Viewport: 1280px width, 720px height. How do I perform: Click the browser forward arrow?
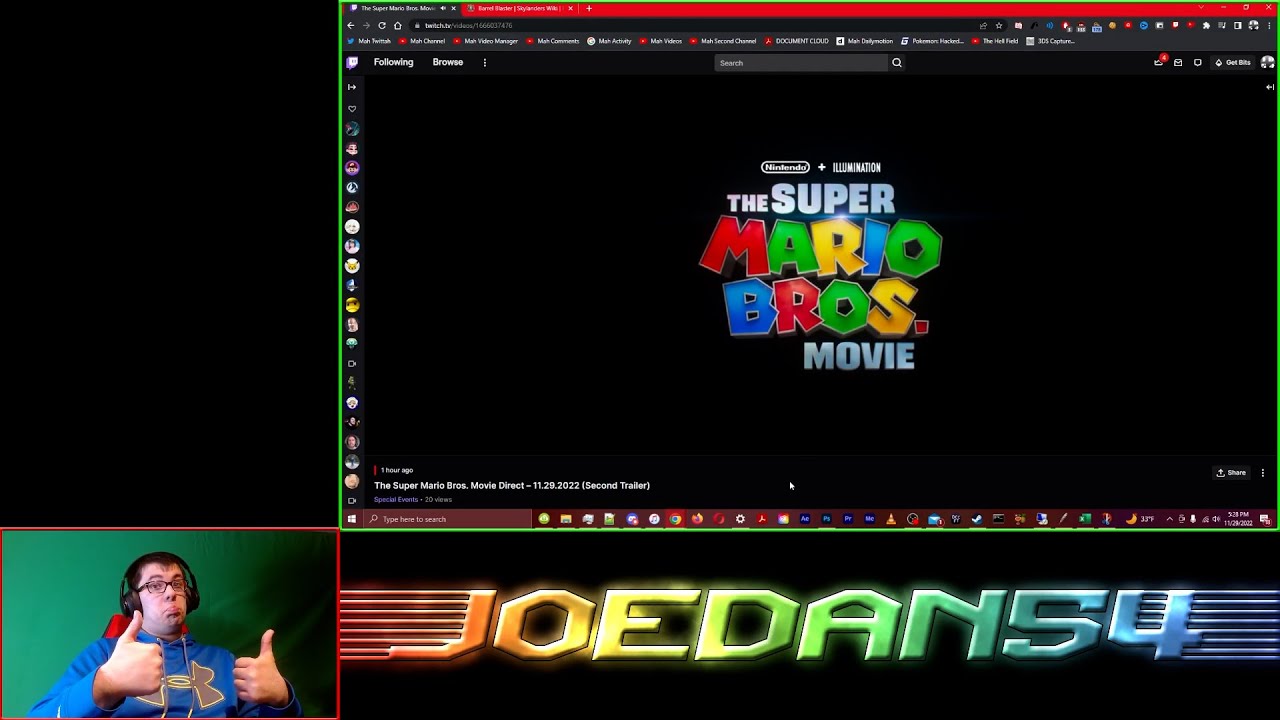point(366,25)
